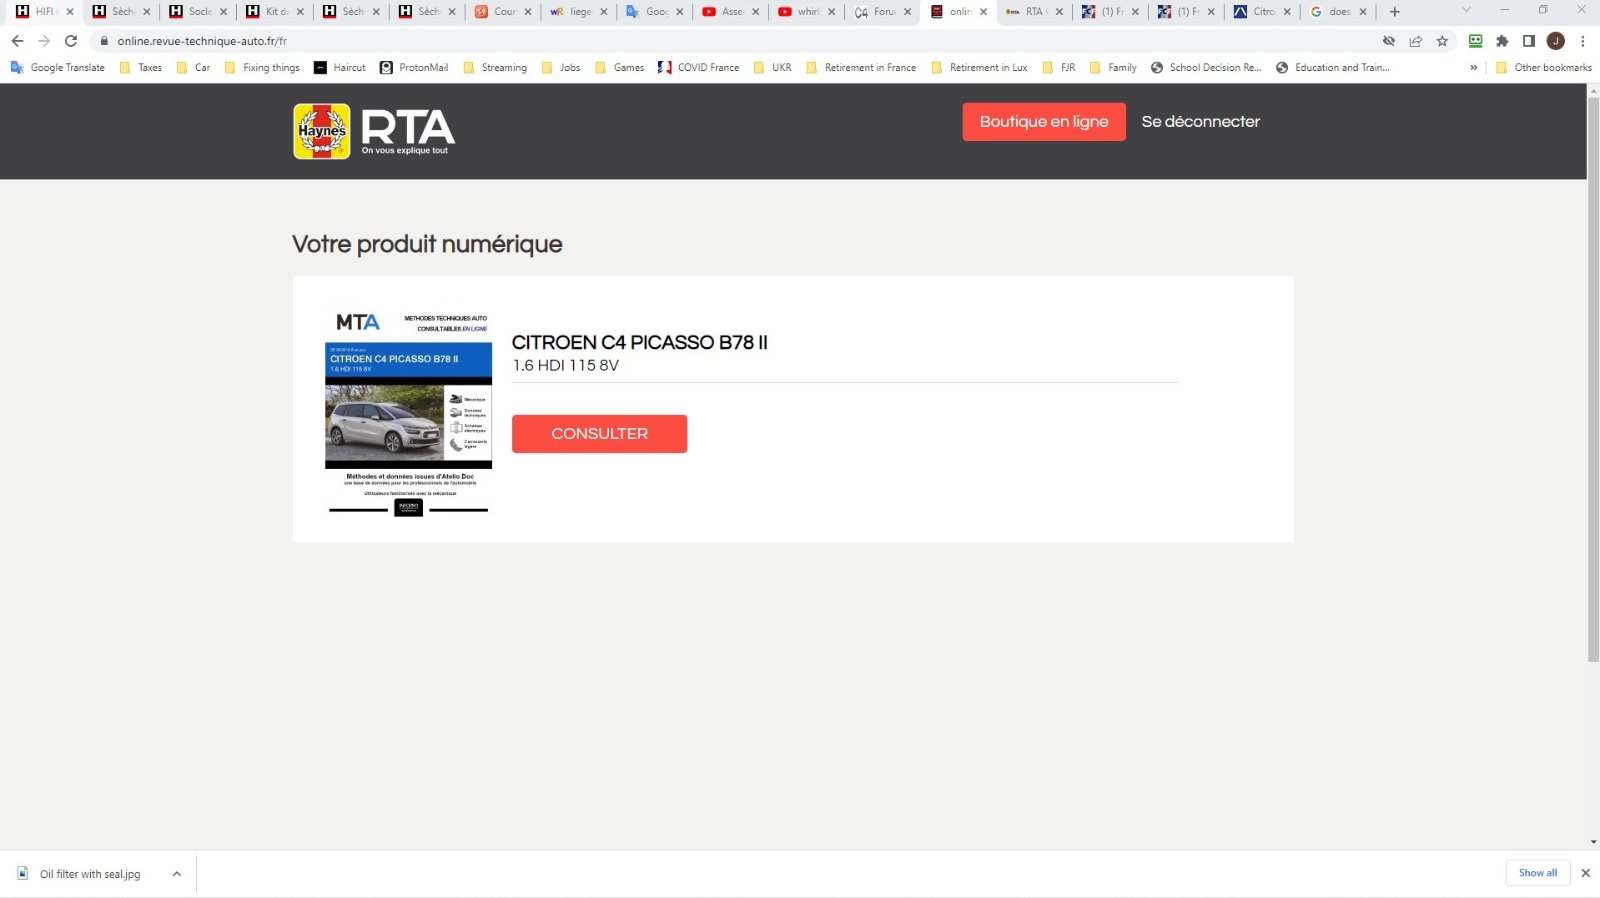Open the Fixing things bookmark folder

pos(262,68)
